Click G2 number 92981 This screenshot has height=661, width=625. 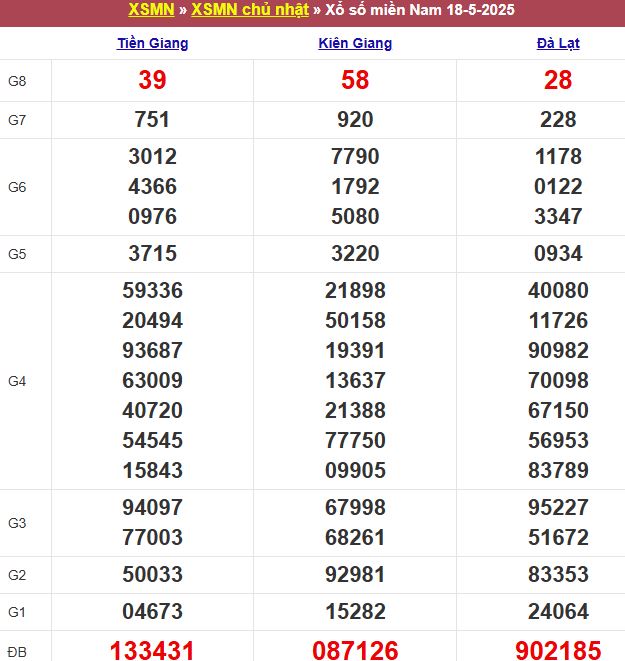pyautogui.click(x=355, y=574)
